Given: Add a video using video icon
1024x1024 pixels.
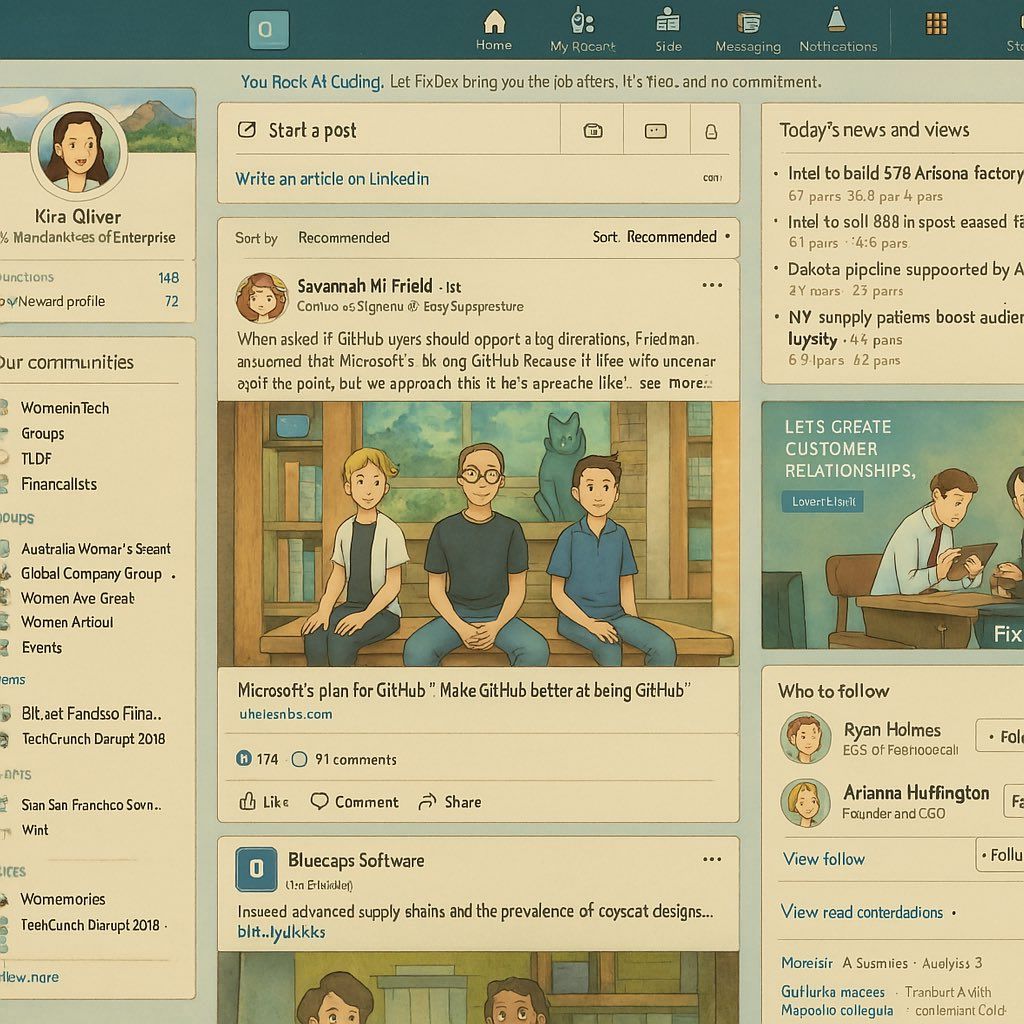Looking at the screenshot, I should click(x=655, y=131).
